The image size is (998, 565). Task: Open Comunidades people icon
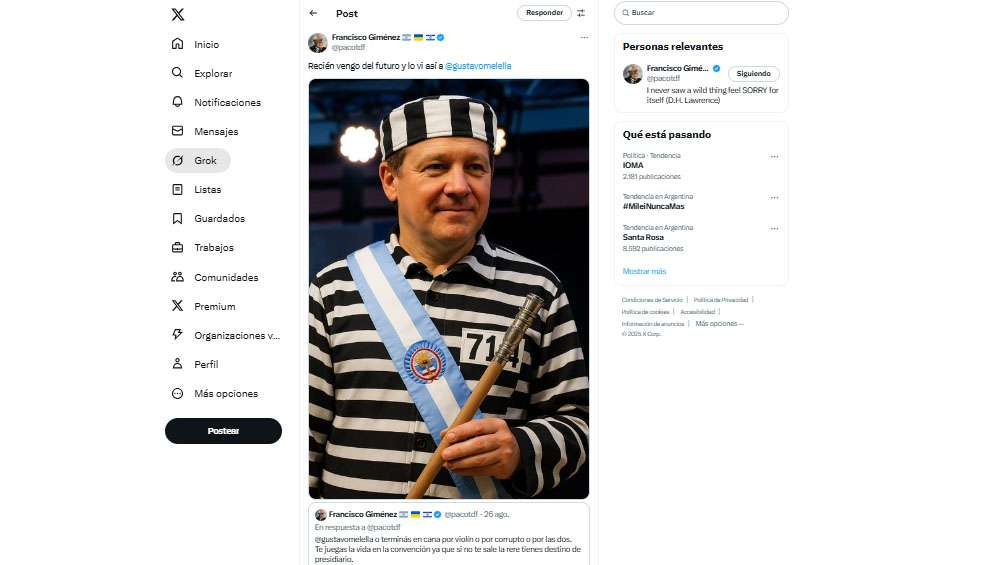(x=178, y=277)
